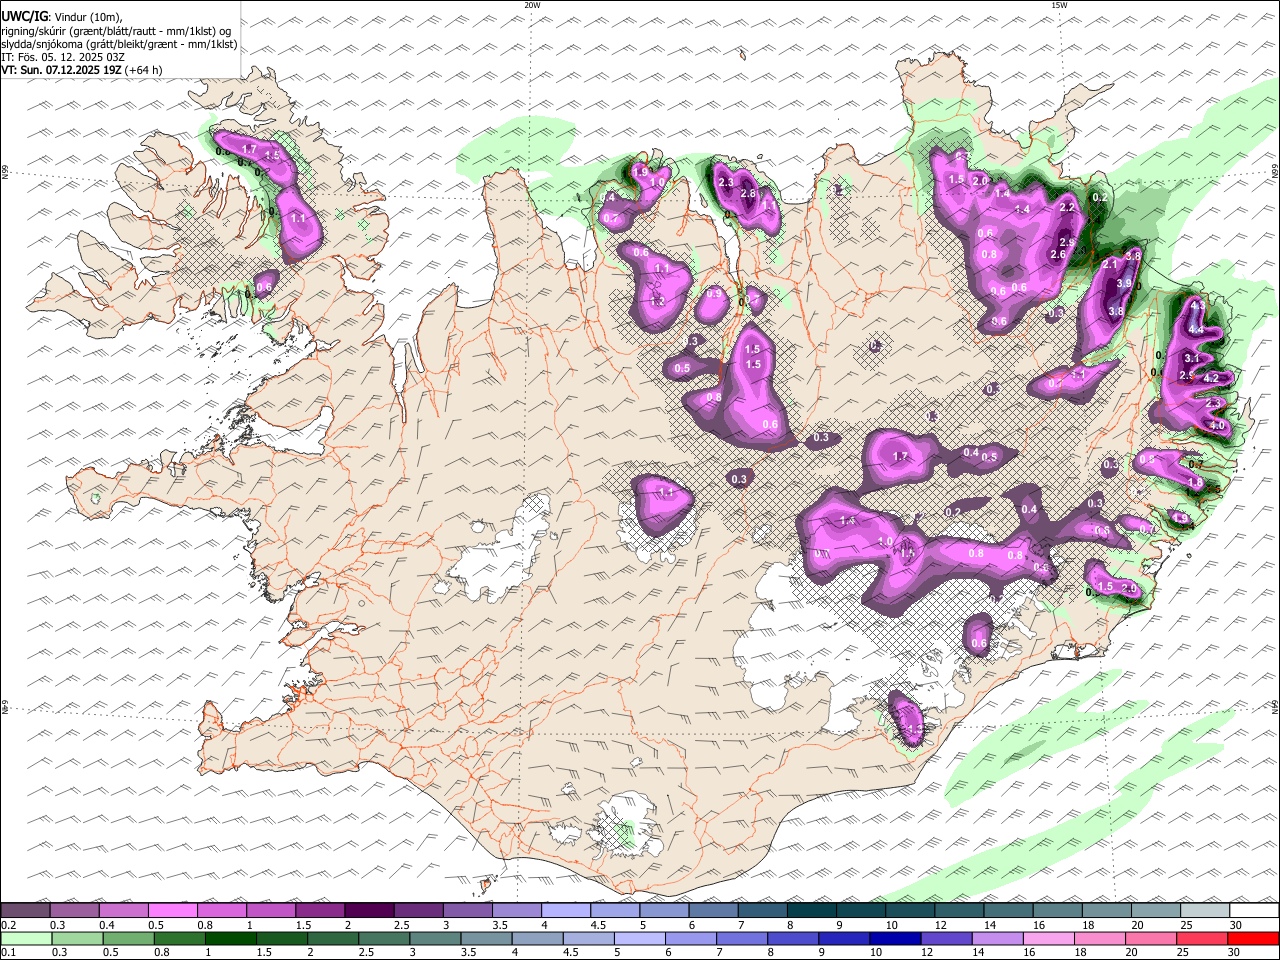Screen dimensions: 1280x960
Task: Click the 15W longitude label
Action: [x=1059, y=5]
